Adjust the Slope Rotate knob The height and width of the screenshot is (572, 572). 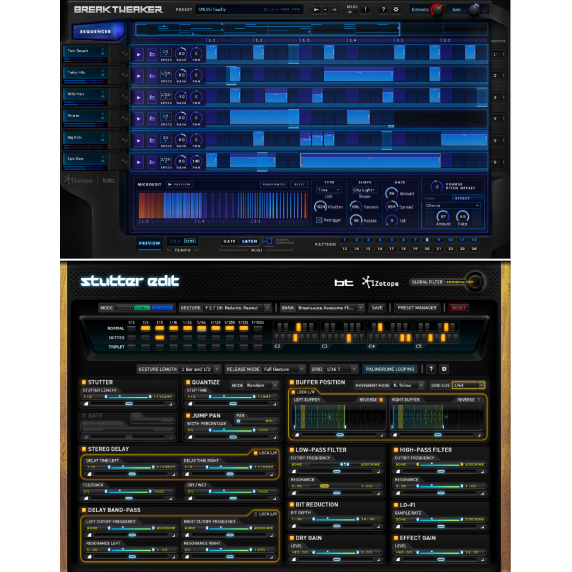point(356,220)
